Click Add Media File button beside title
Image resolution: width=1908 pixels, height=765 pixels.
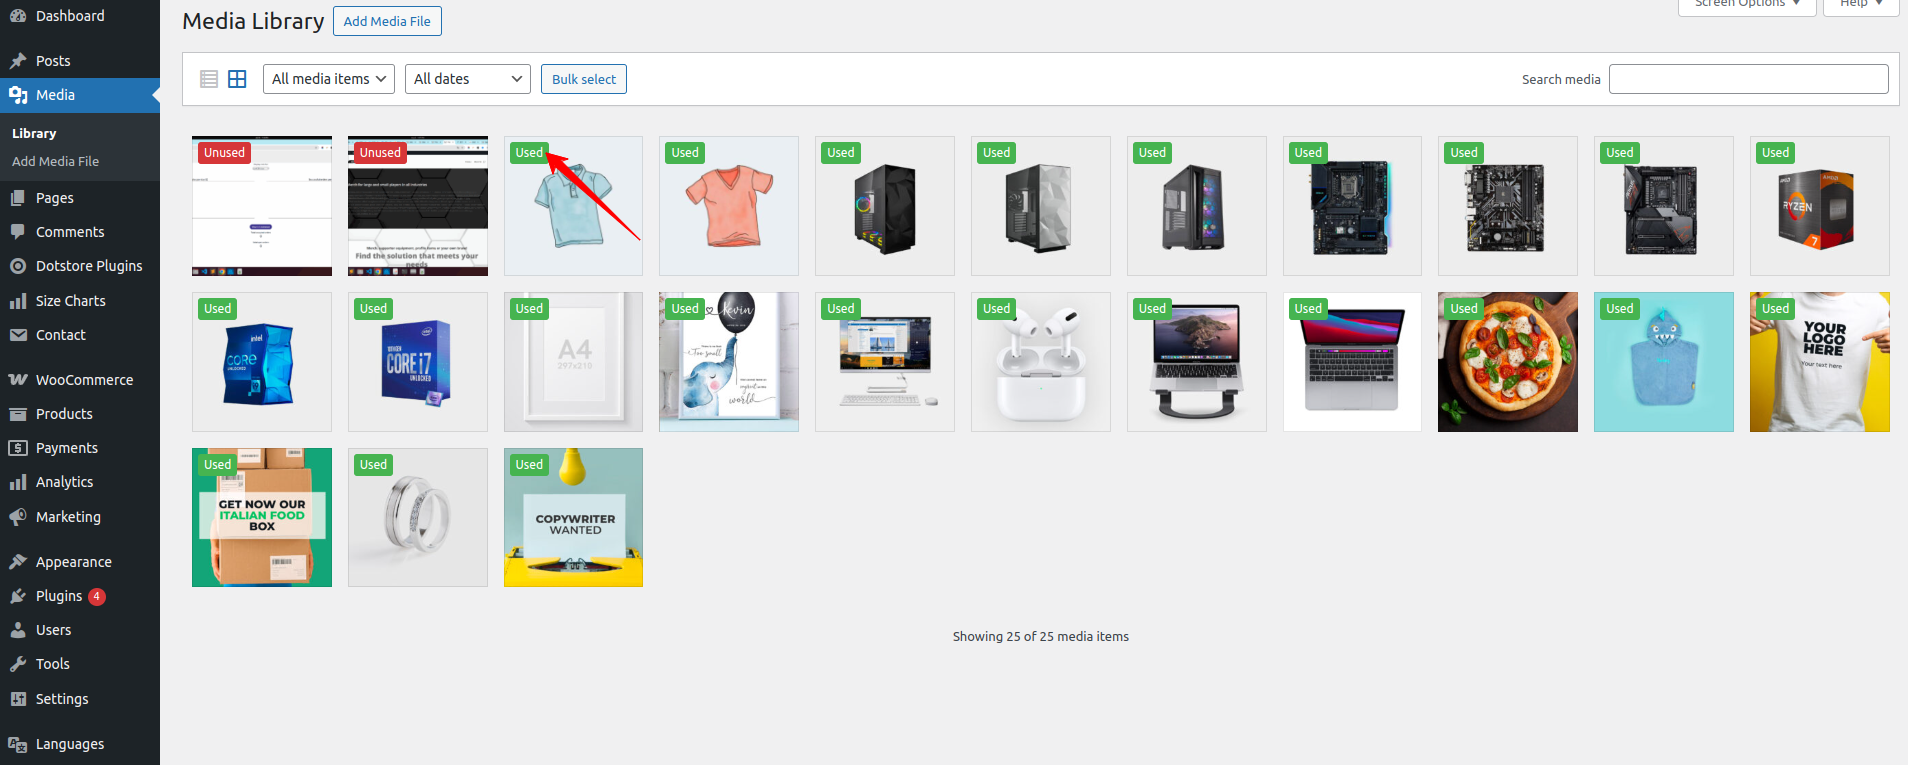tap(387, 21)
